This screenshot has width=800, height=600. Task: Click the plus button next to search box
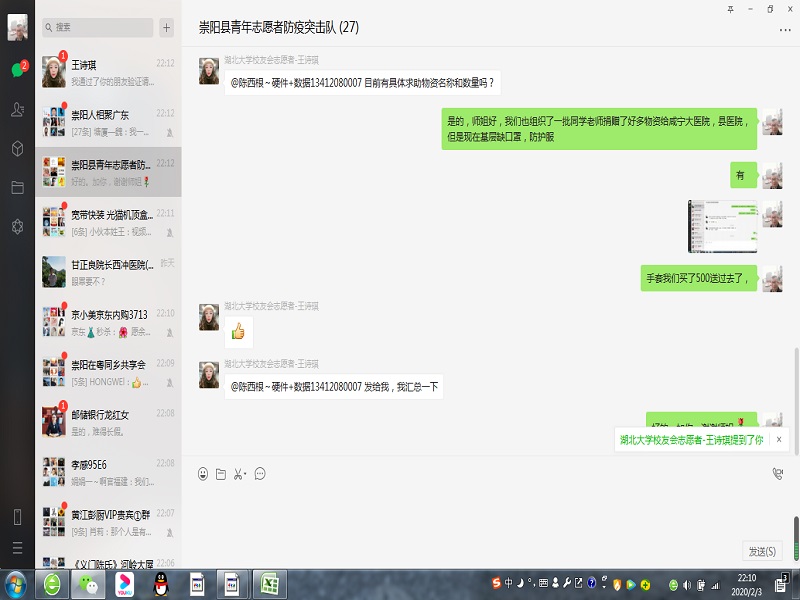[166, 28]
